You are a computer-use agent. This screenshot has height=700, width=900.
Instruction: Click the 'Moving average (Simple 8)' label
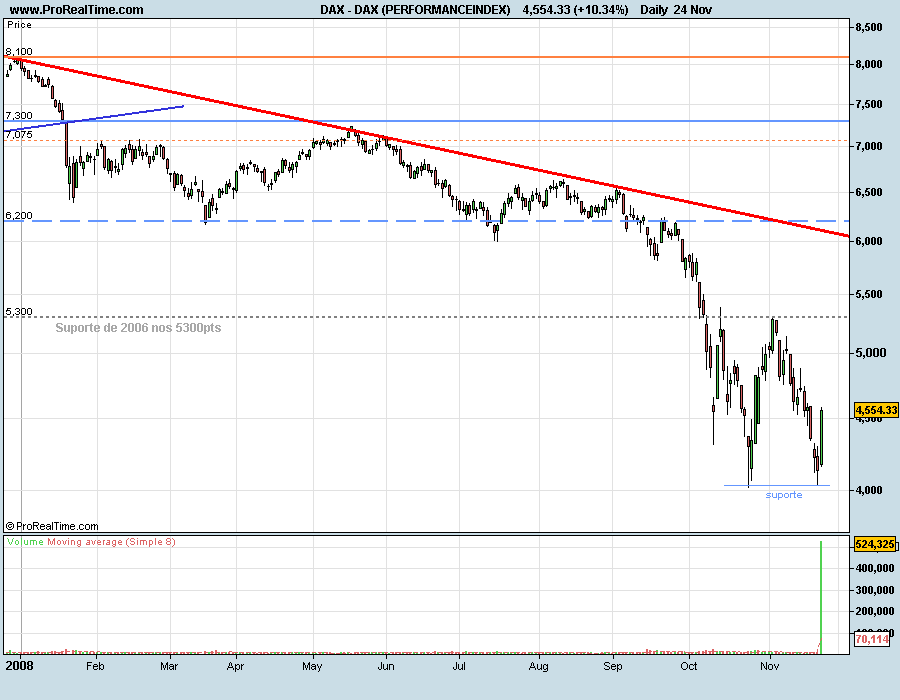coord(111,542)
